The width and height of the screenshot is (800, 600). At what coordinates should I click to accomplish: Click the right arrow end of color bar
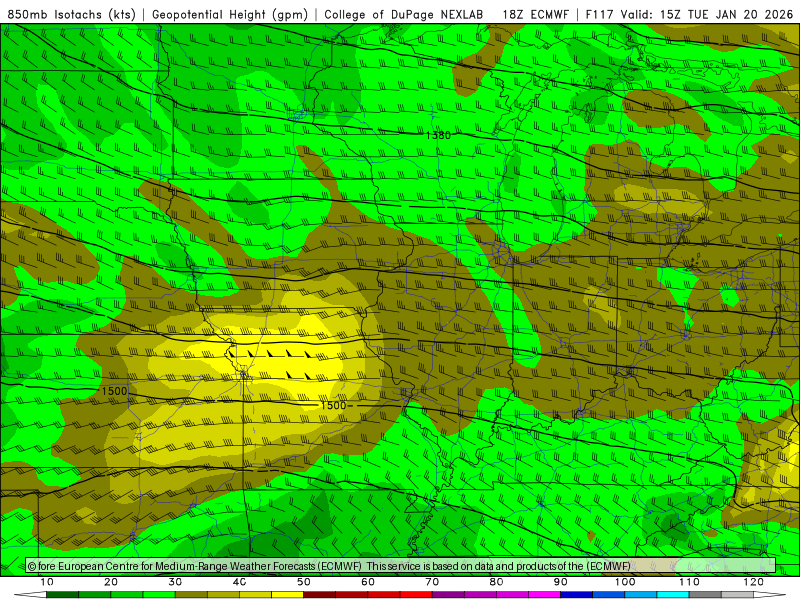coord(770,595)
